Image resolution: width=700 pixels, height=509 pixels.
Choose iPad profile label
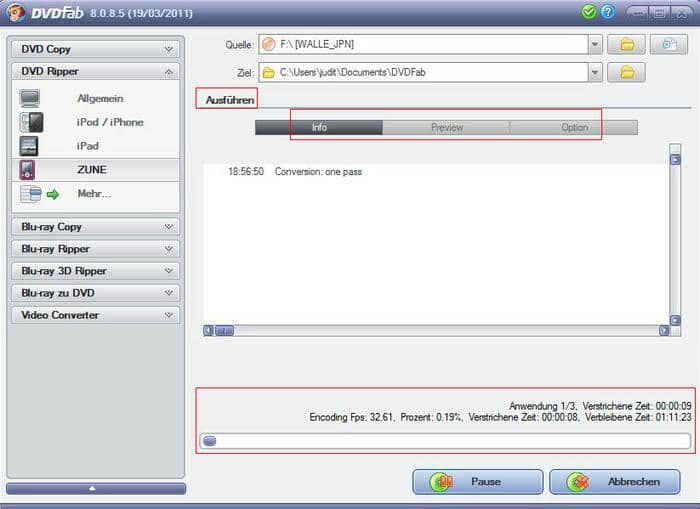[88, 146]
